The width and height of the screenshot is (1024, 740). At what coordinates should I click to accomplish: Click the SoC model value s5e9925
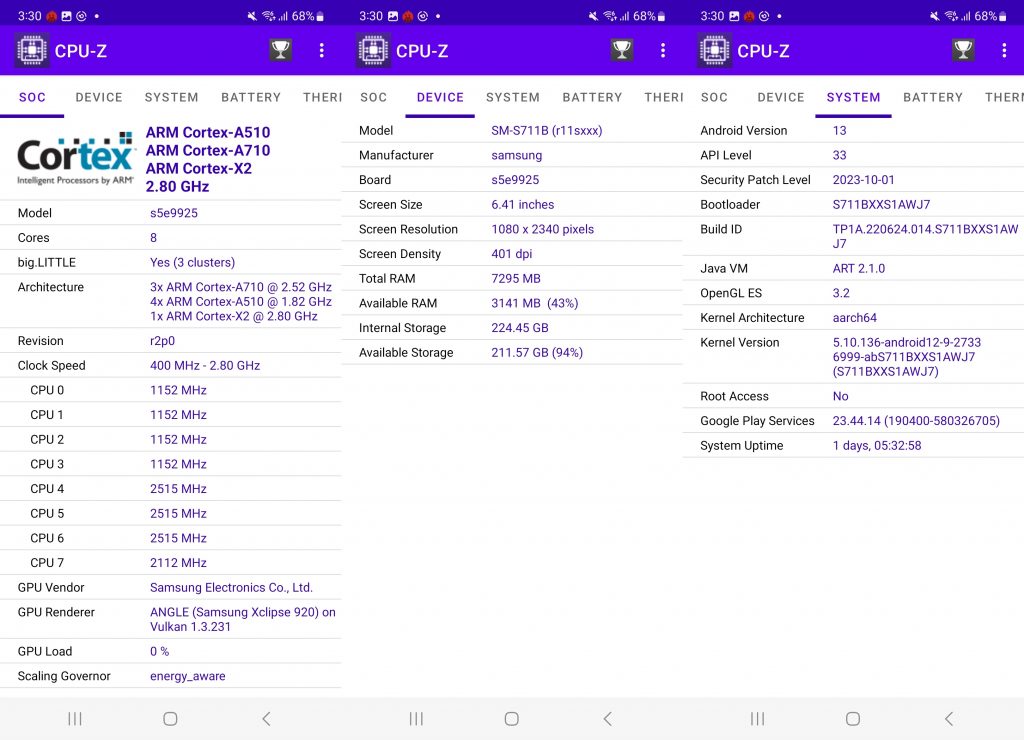click(x=174, y=213)
